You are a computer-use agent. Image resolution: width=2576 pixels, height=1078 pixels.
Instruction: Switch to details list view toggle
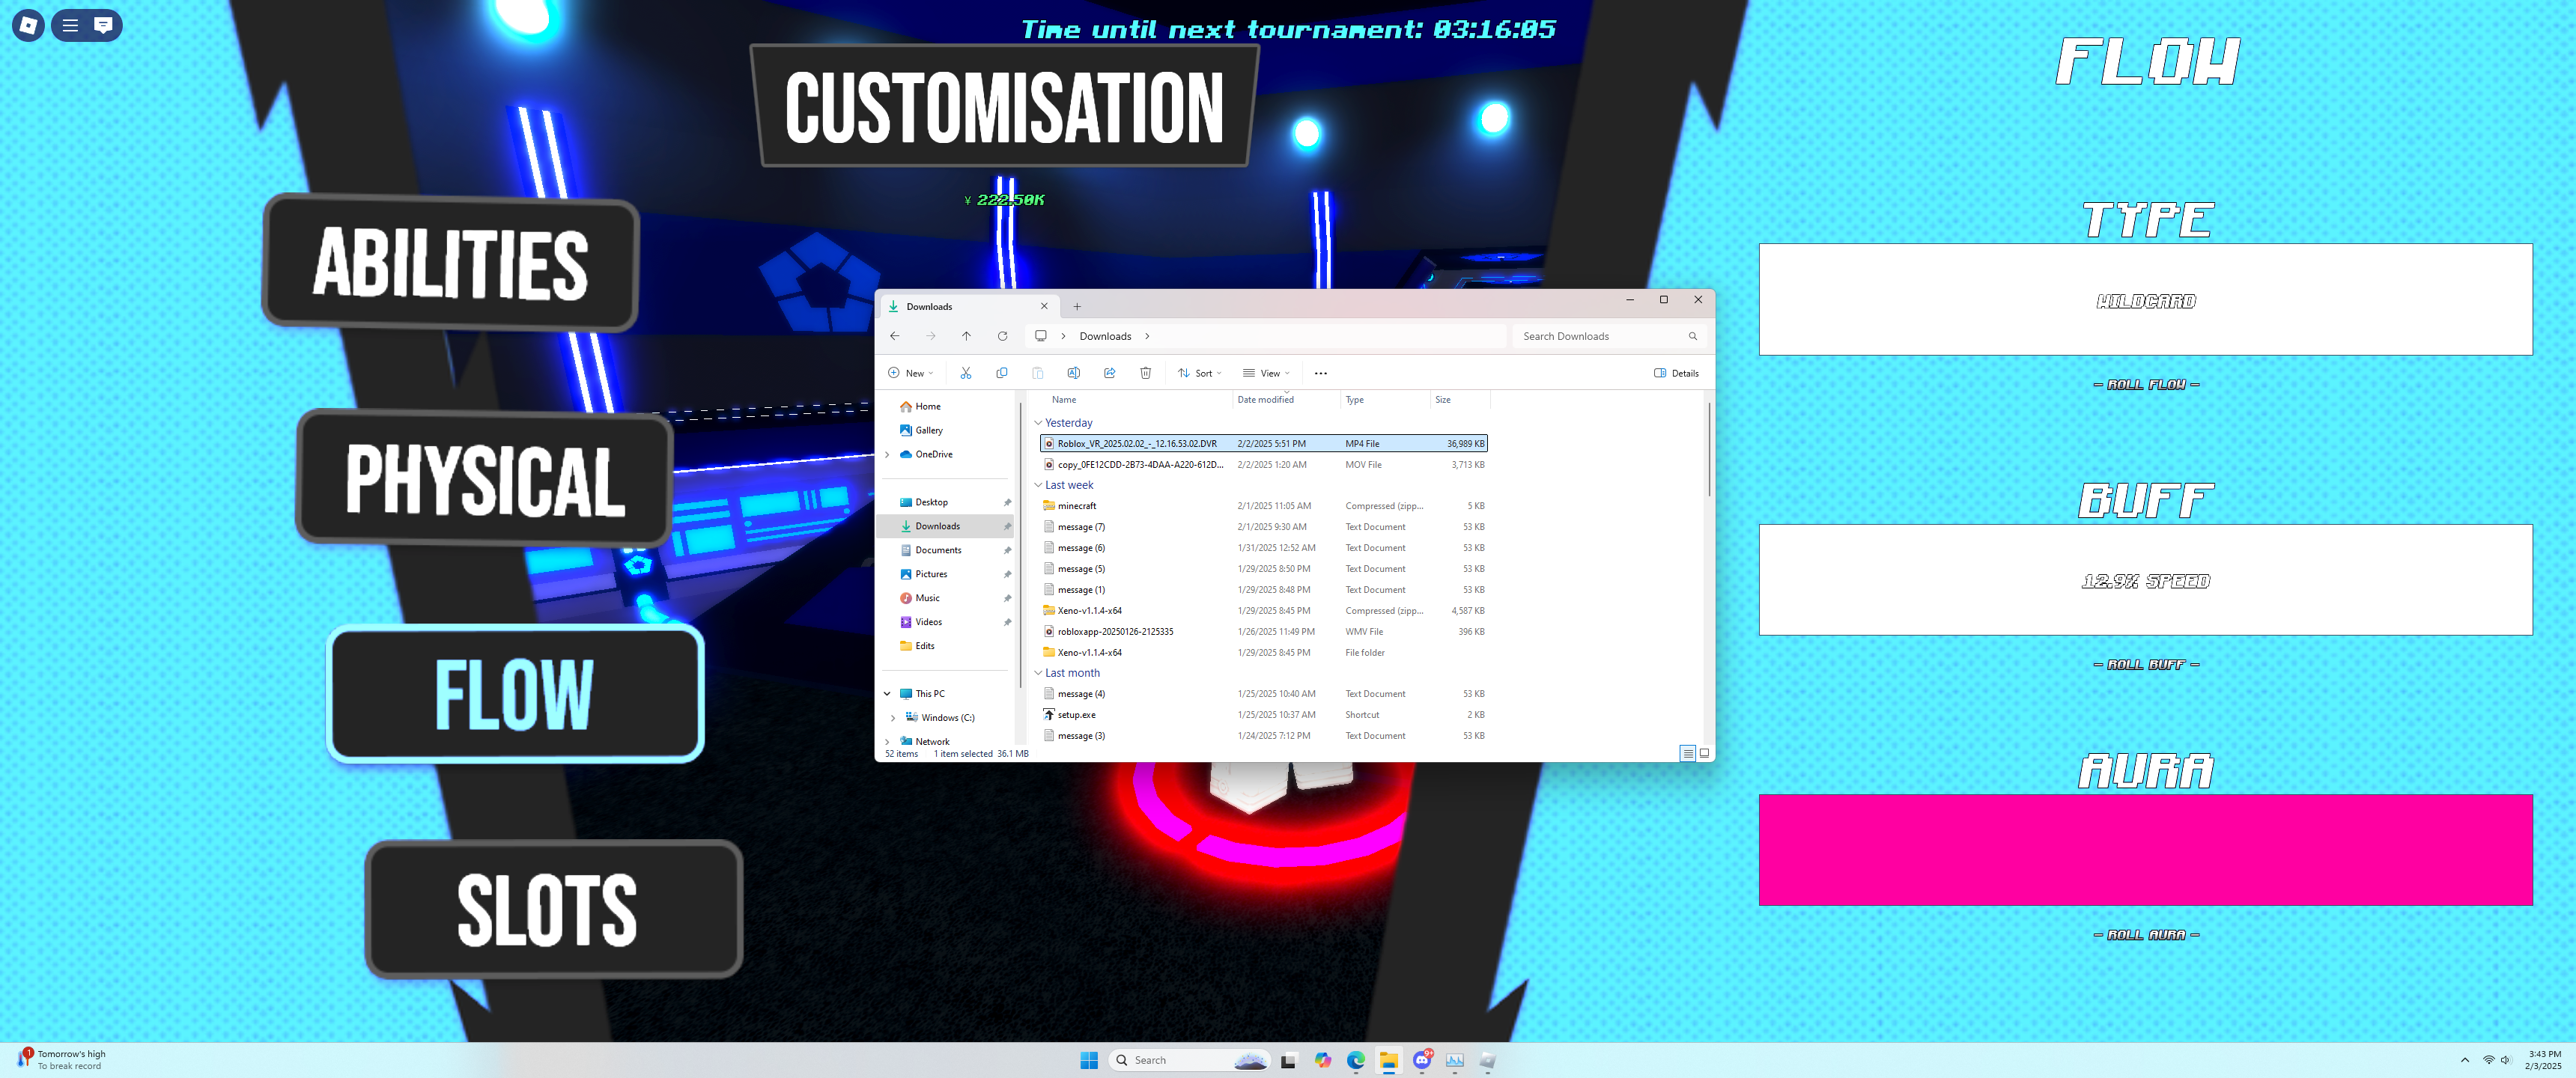(1687, 753)
